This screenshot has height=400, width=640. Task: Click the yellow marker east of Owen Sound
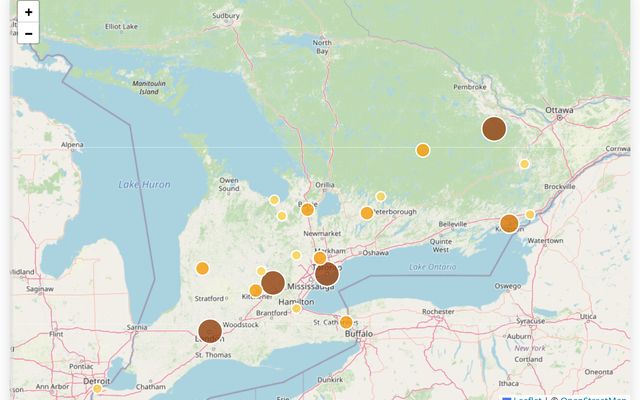point(274,200)
